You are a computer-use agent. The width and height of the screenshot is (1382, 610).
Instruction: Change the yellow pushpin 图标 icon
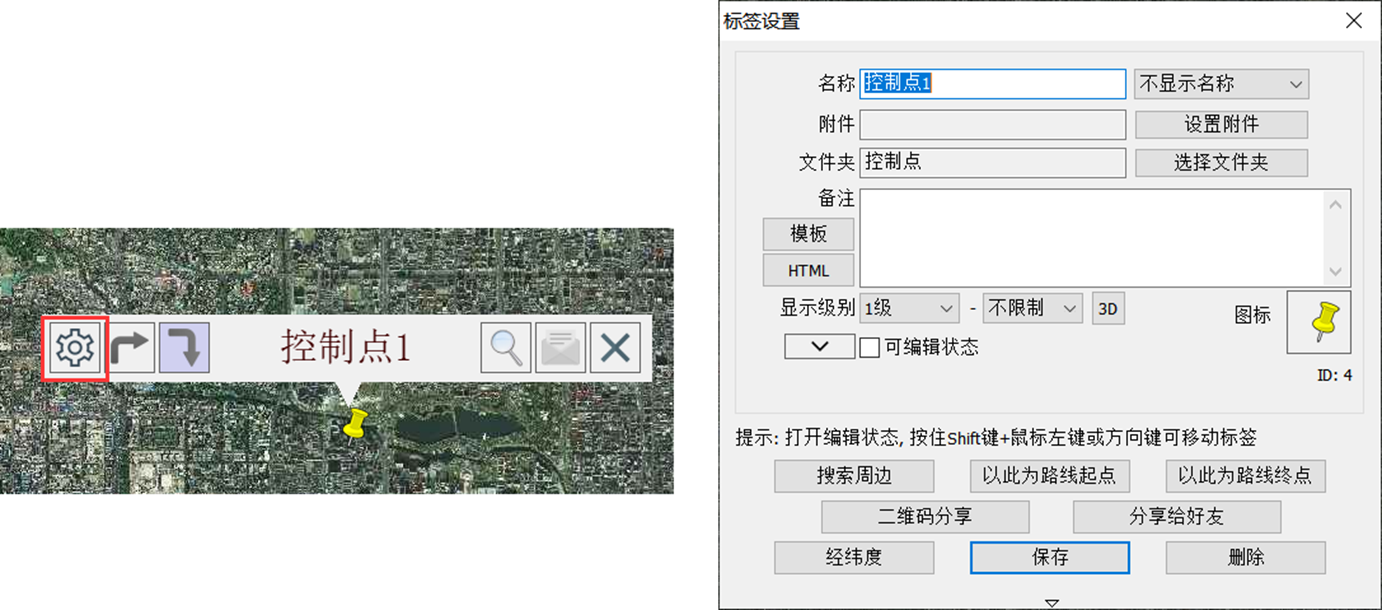(1318, 322)
